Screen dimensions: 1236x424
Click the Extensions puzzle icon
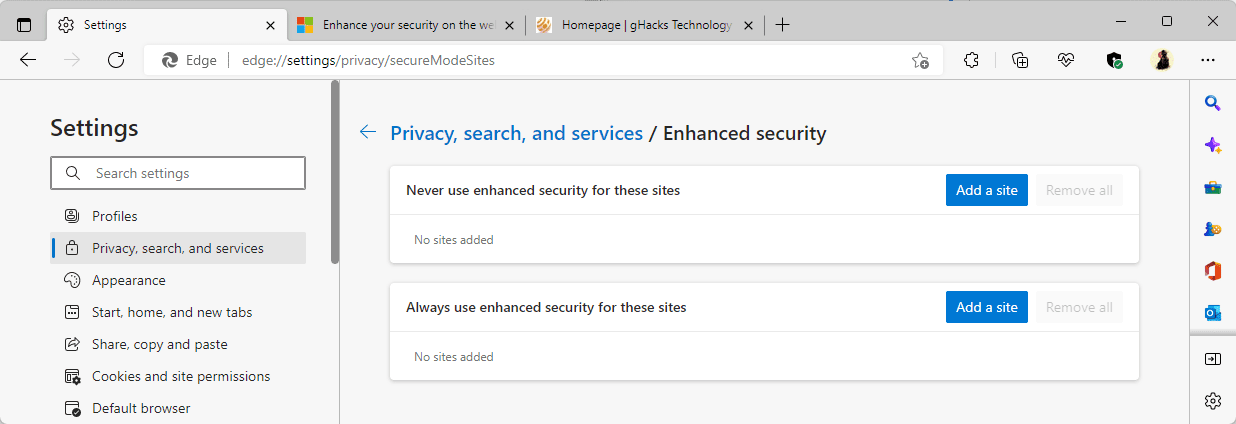[970, 60]
